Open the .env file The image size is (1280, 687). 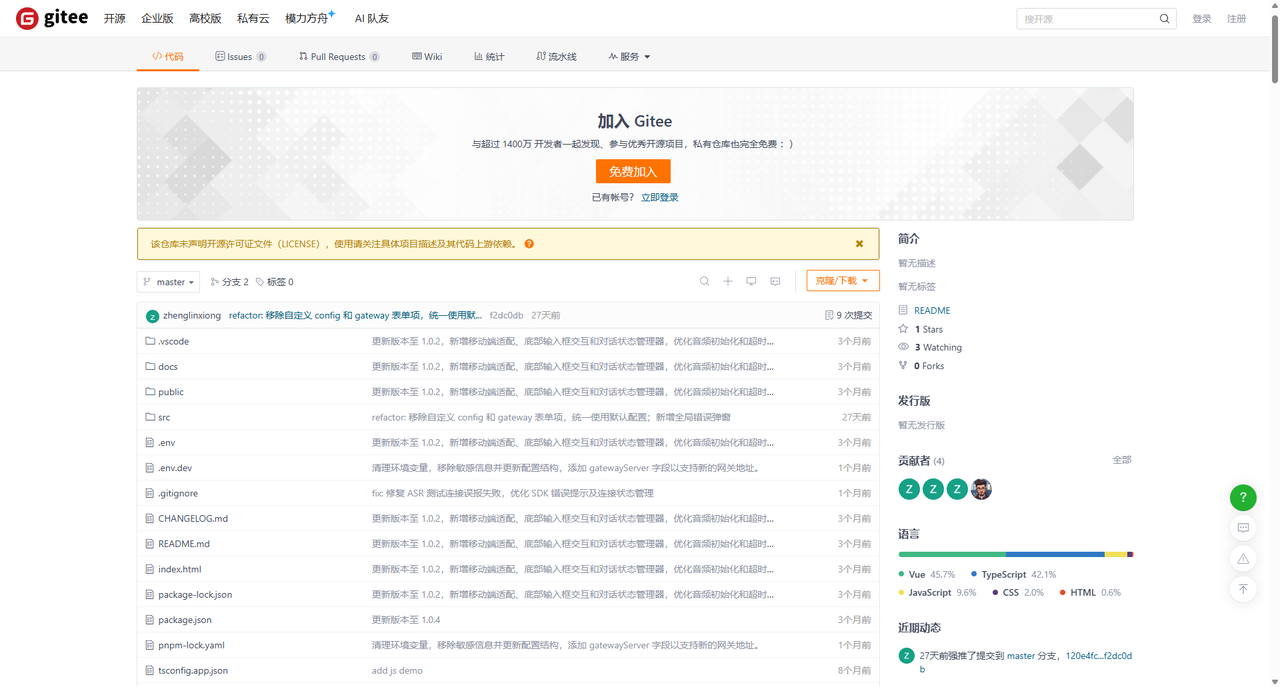click(x=166, y=442)
